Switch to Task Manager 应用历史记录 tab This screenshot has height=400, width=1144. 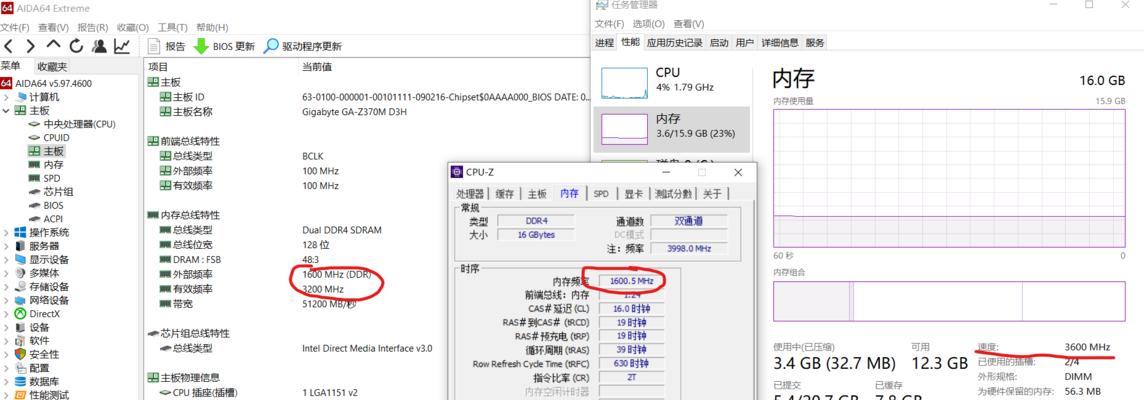(675, 42)
